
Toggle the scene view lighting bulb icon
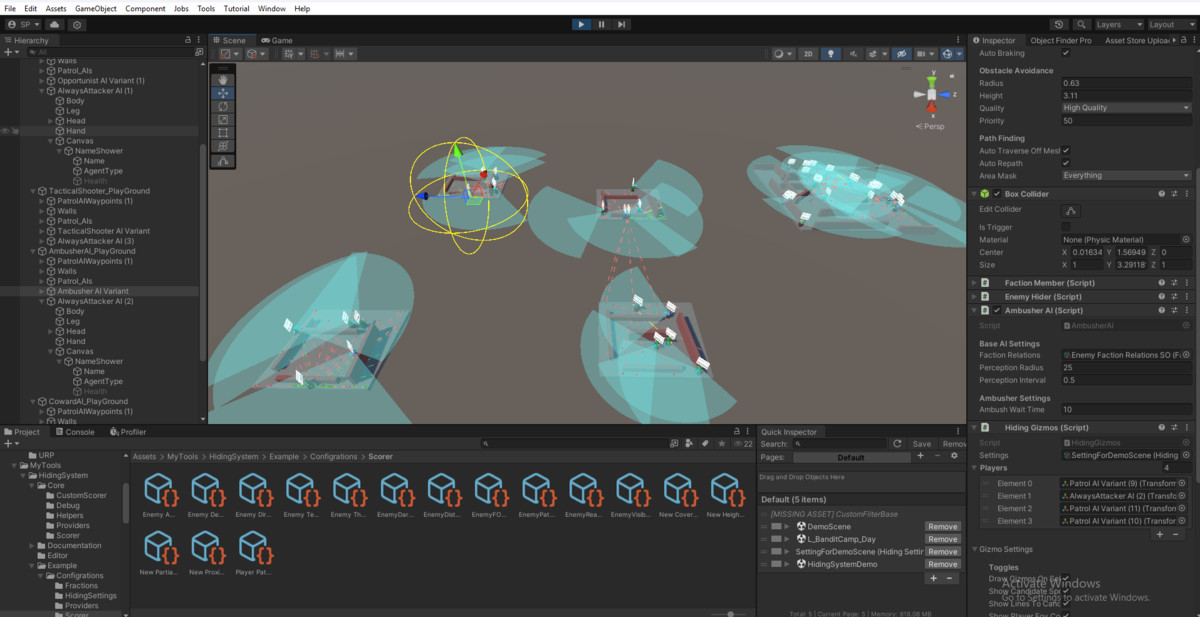point(830,54)
